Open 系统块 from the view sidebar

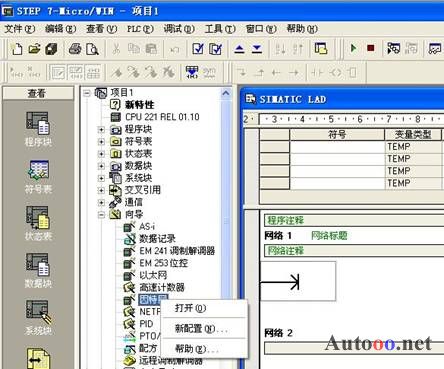[38, 318]
